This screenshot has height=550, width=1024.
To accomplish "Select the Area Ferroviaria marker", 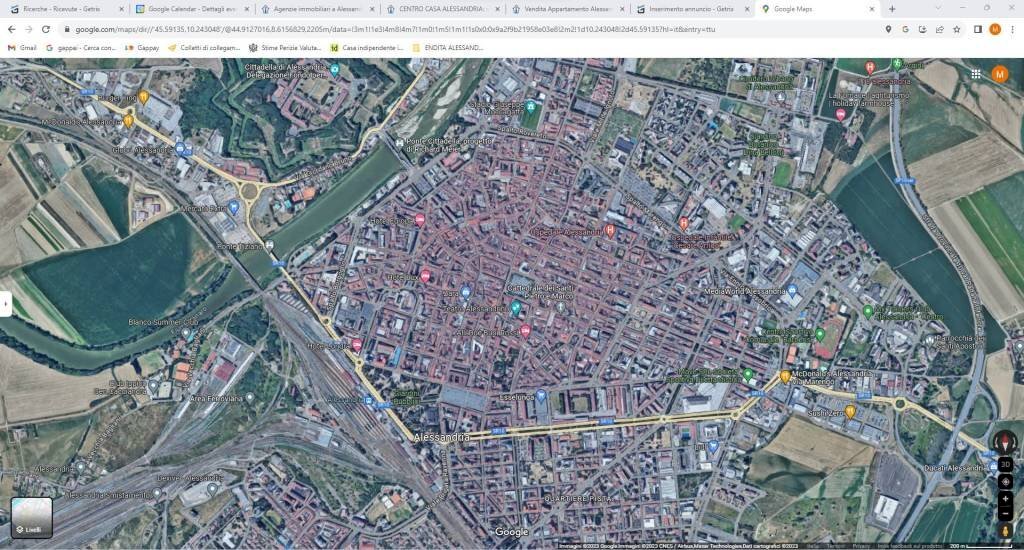I will (249, 397).
